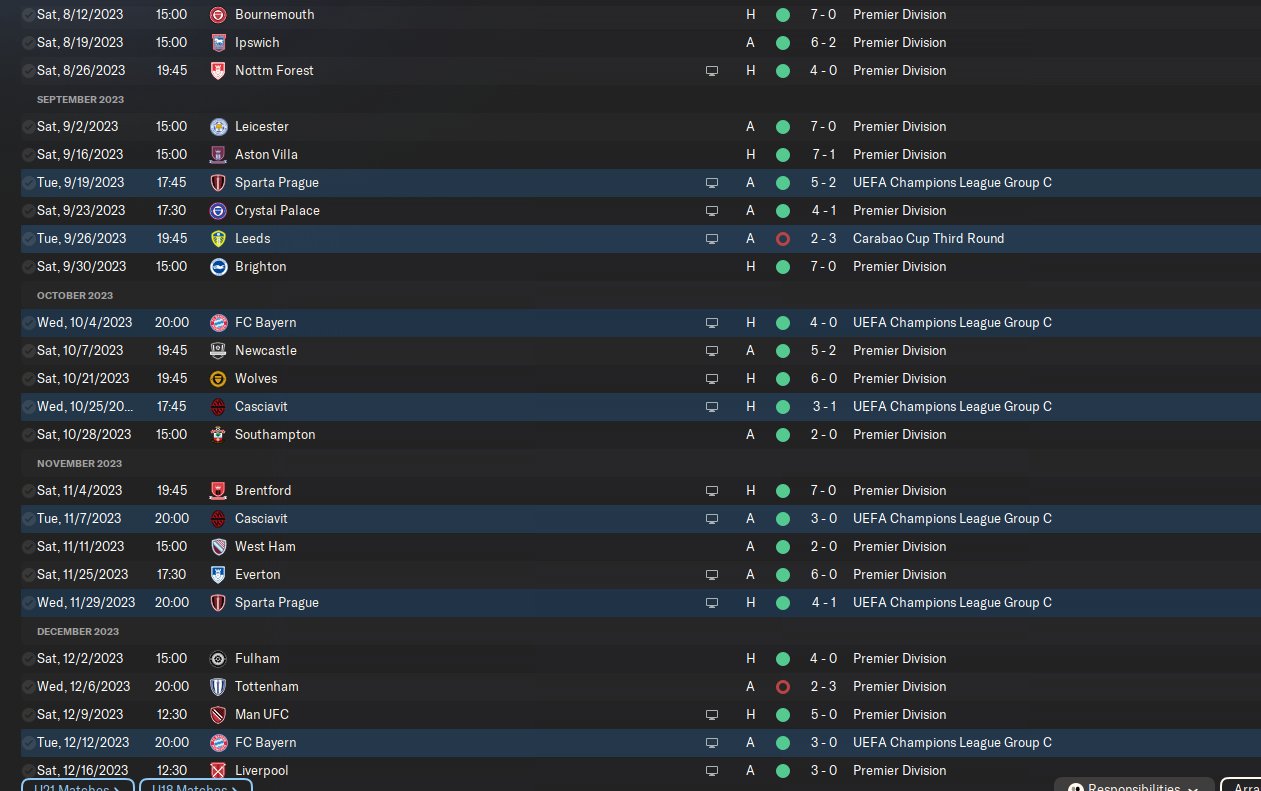Click the Bournemouth club badge

click(x=218, y=15)
